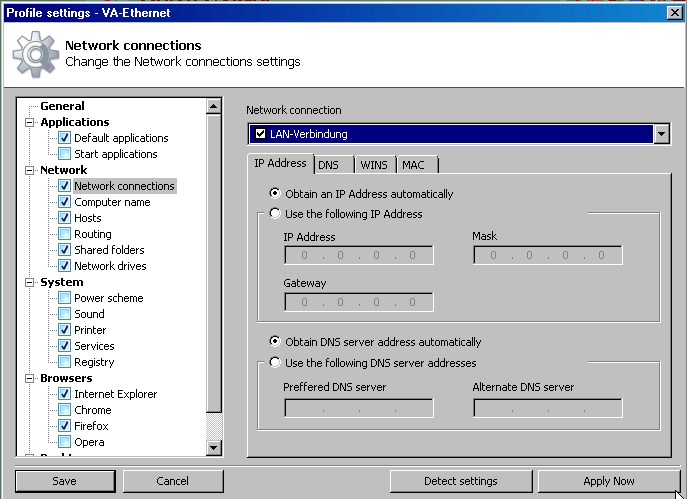Open the Computer name tree entry

pos(112,202)
